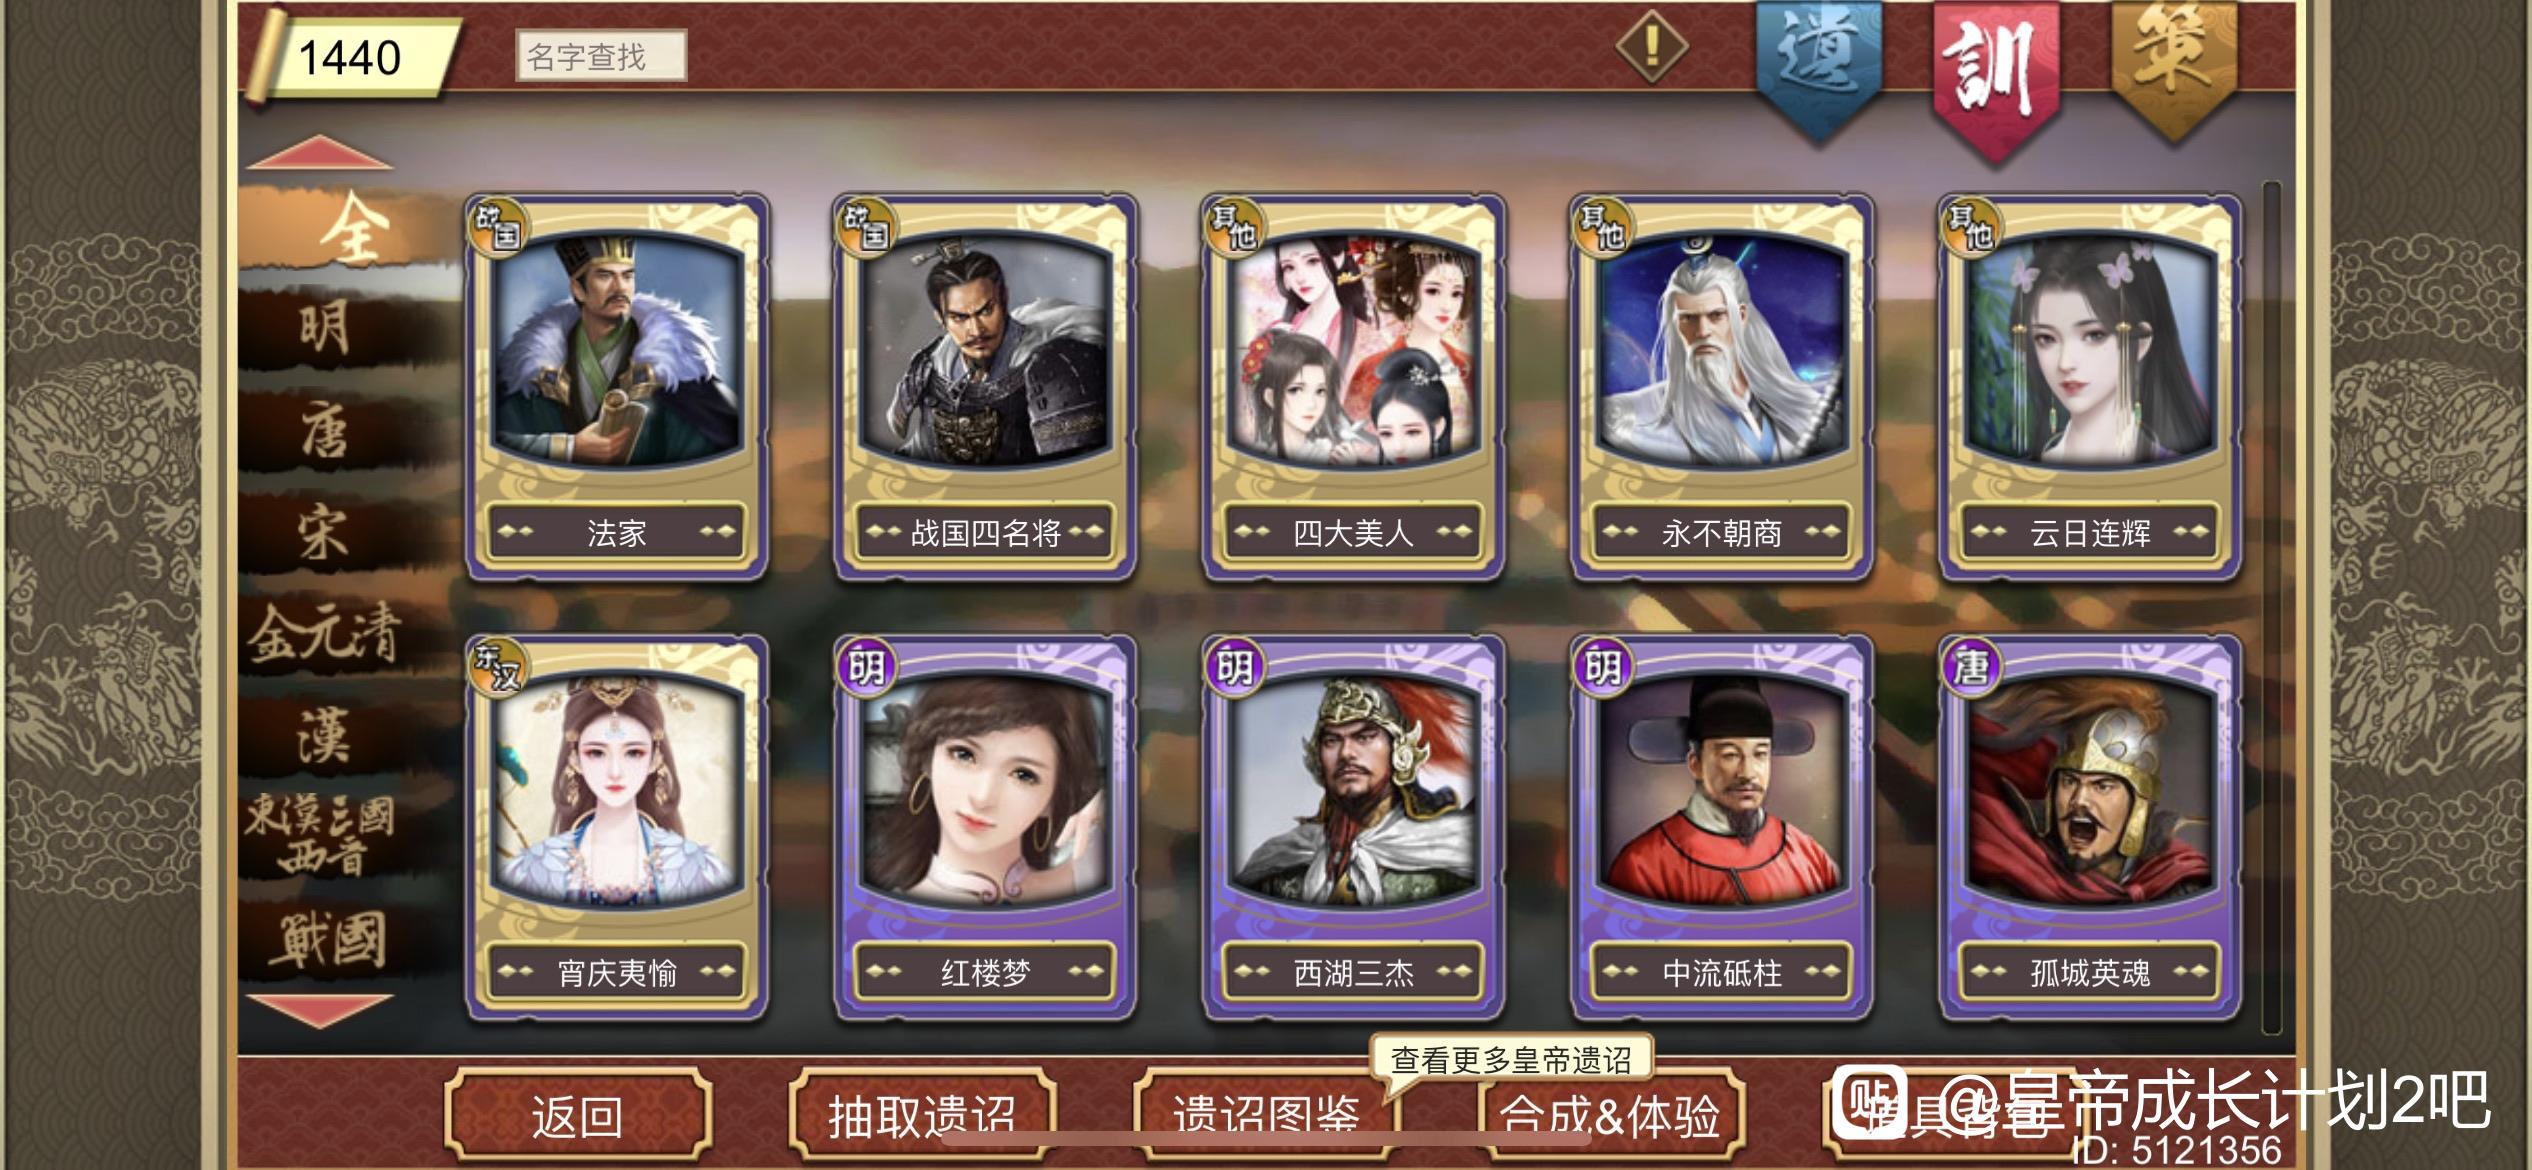Select the 战国四名将 card
Screen dimensions: 2532x1170
pos(985,387)
